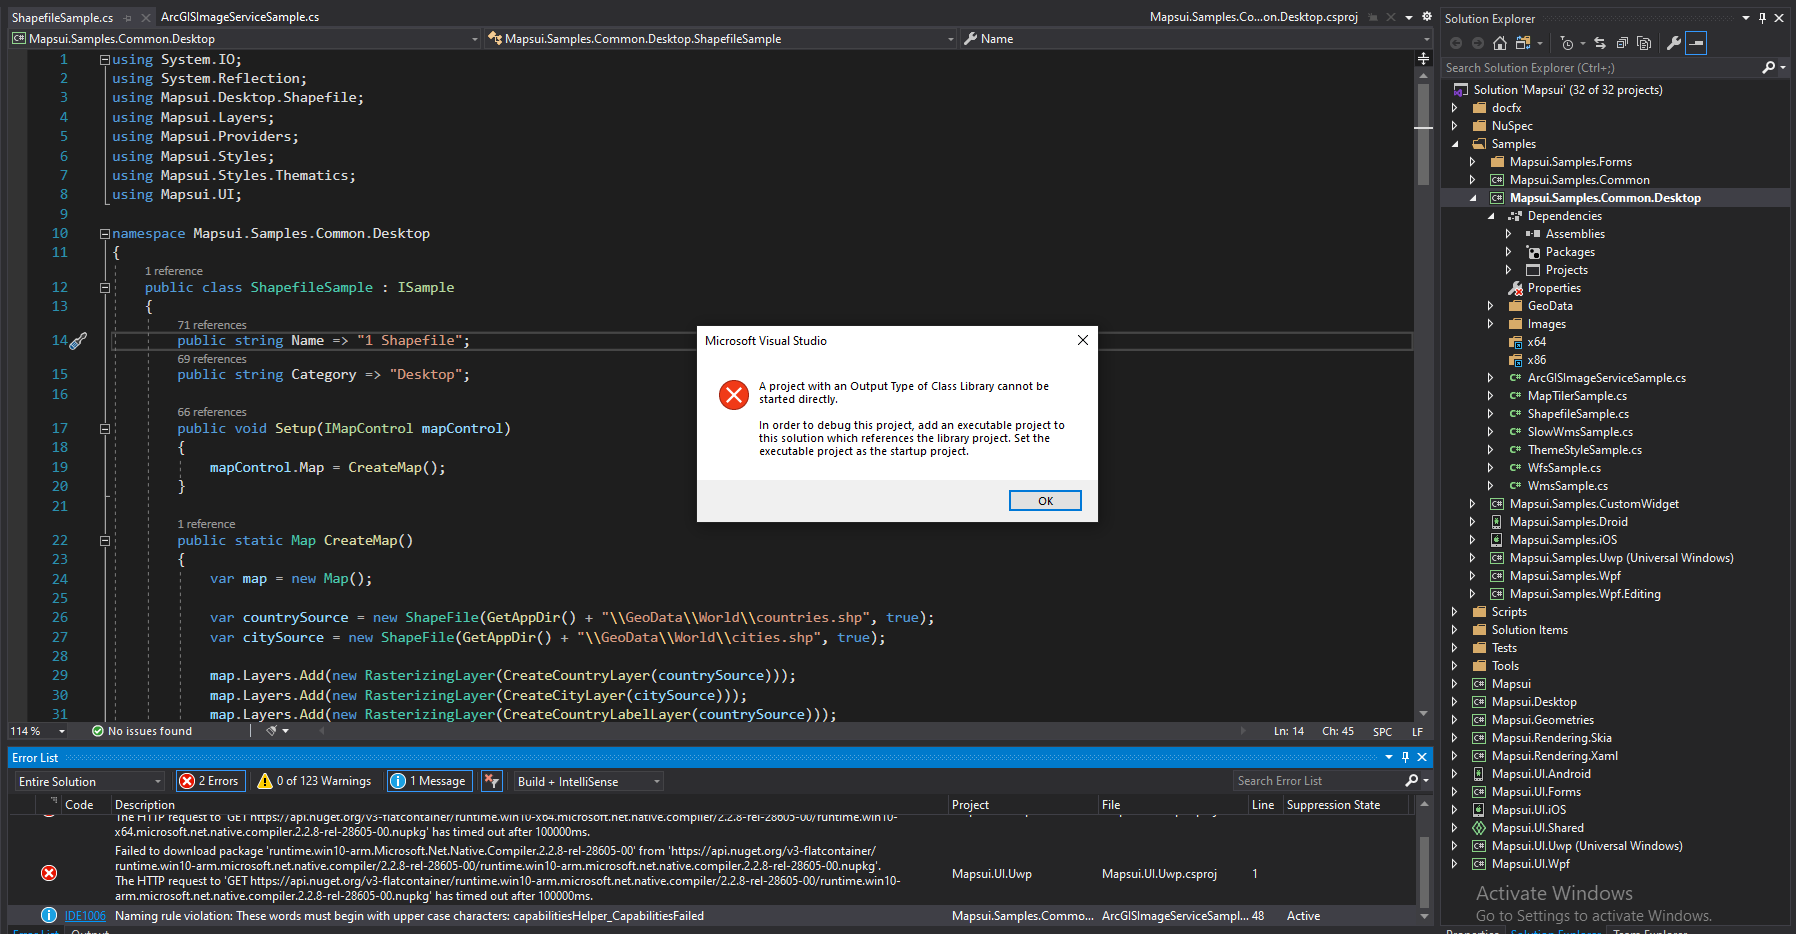
Task: Click the Pending Changes clock icon
Action: [1567, 43]
